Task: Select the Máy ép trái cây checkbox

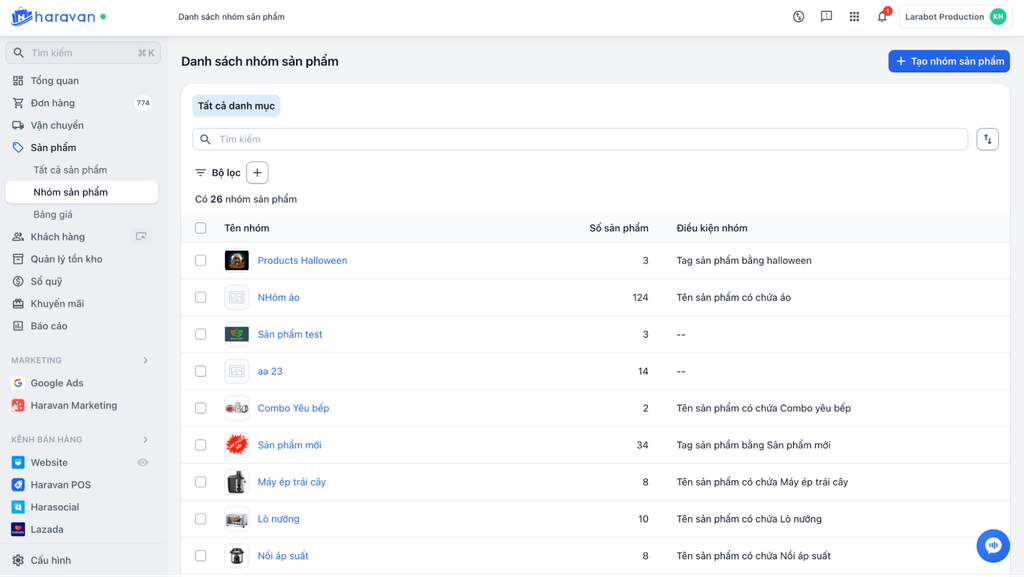Action: 201,482
